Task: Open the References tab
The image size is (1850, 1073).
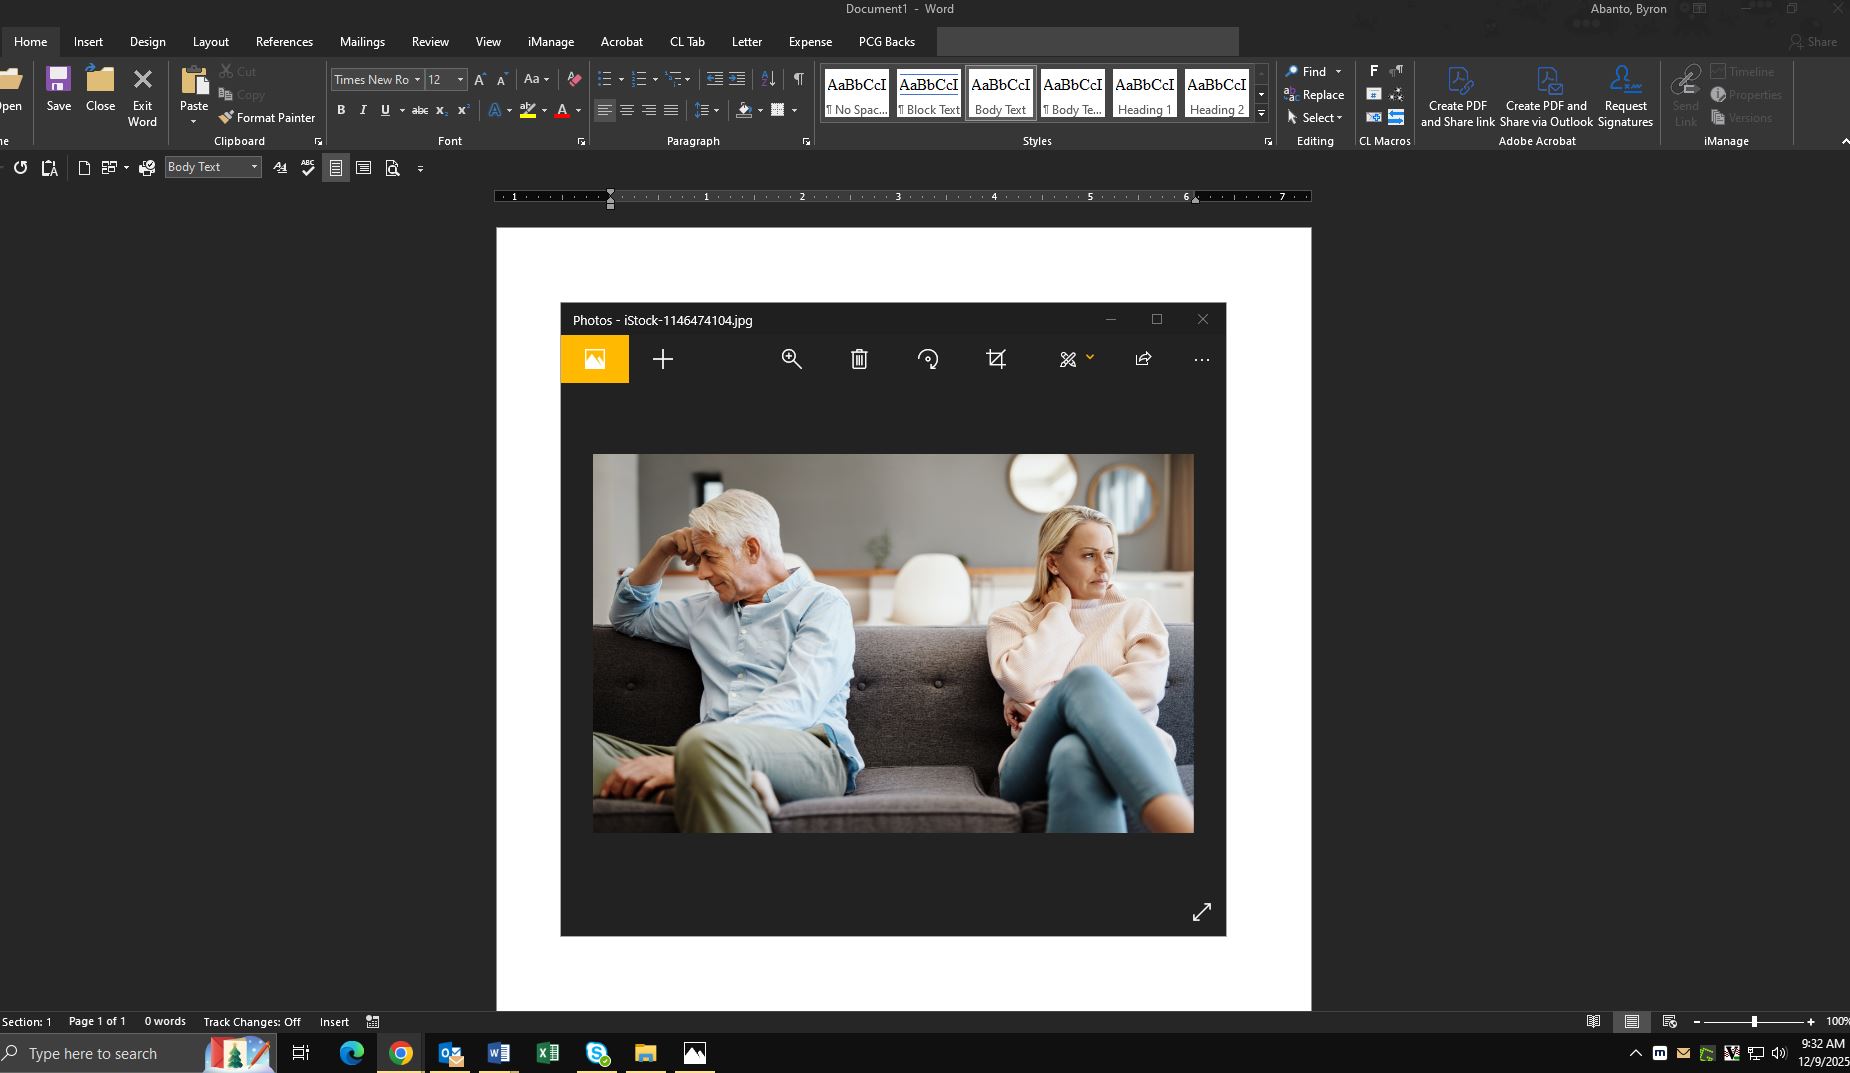Action: [284, 42]
